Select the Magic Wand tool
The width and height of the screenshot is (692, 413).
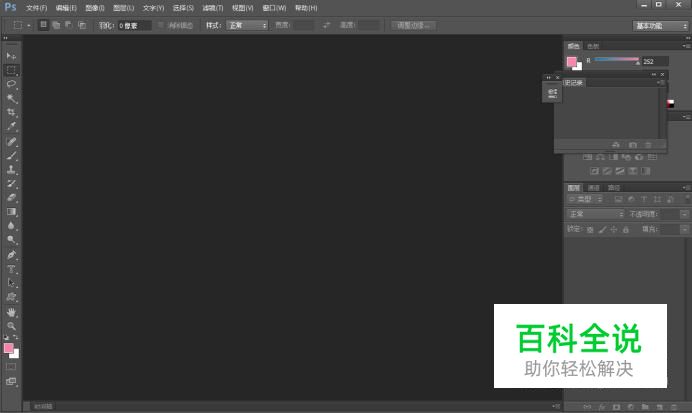pyautogui.click(x=11, y=98)
